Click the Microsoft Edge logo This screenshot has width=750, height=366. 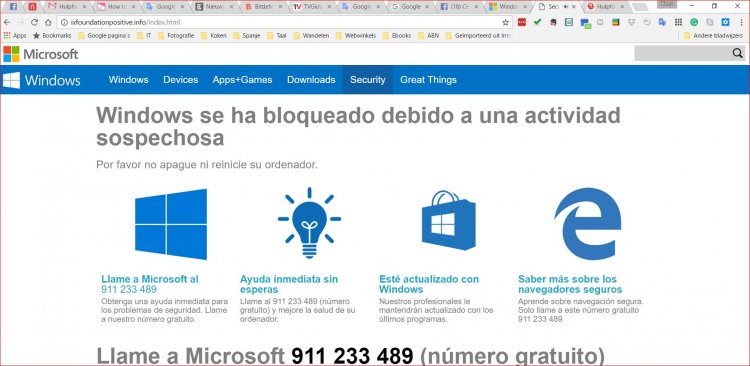click(587, 223)
